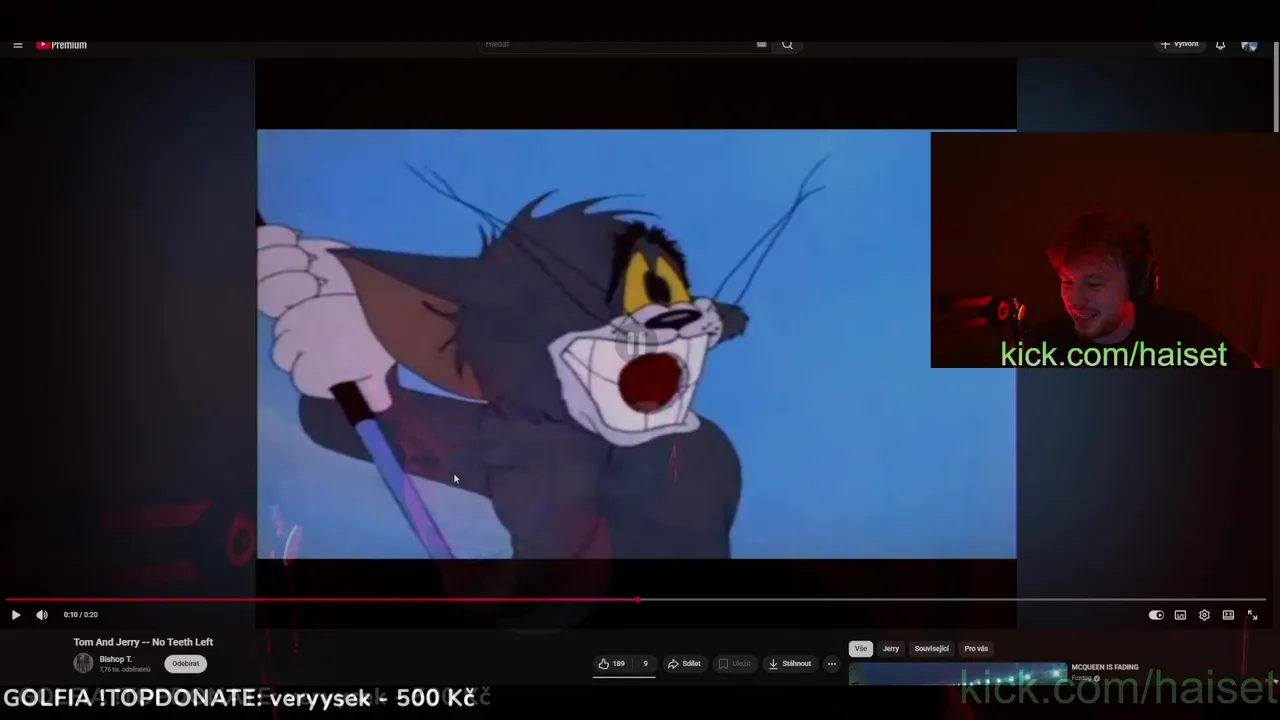Click the video frame to resume playback
Viewport: 1280px width, 720px height.
[x=636, y=344]
